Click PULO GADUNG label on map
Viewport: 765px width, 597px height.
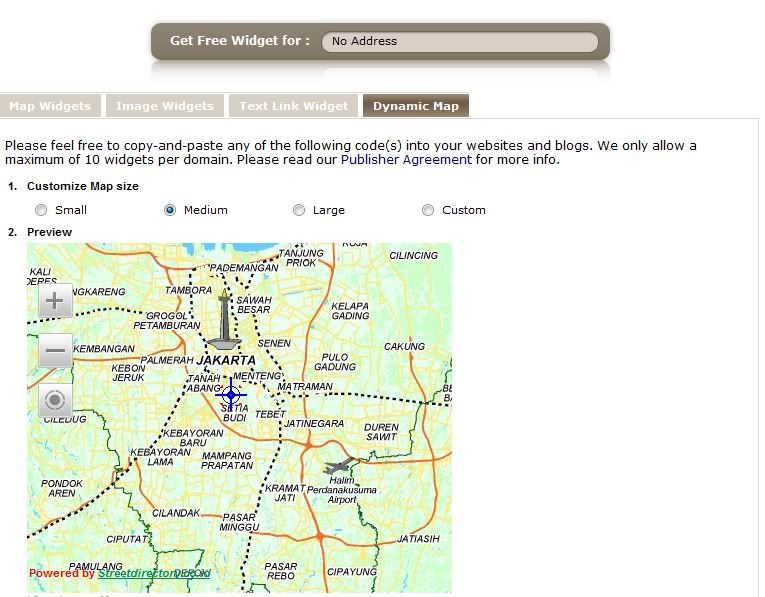click(x=335, y=362)
